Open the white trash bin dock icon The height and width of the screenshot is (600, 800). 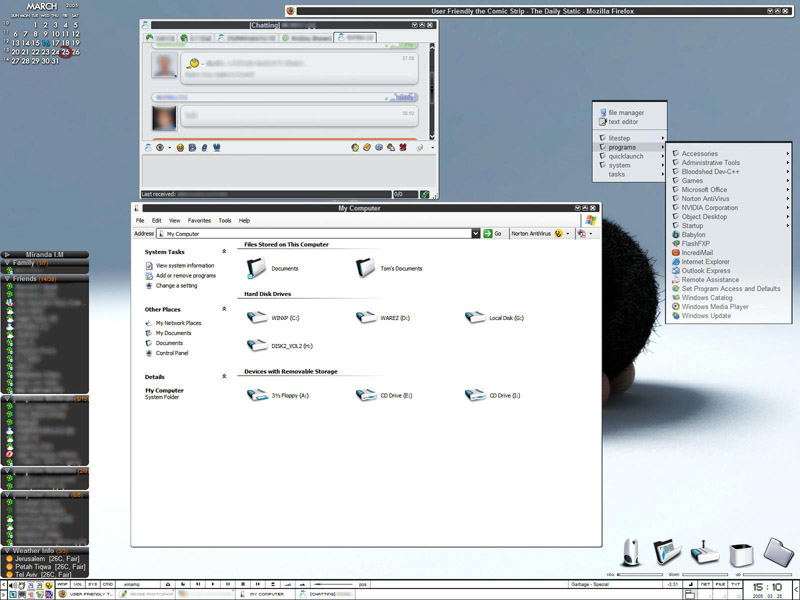[741, 555]
